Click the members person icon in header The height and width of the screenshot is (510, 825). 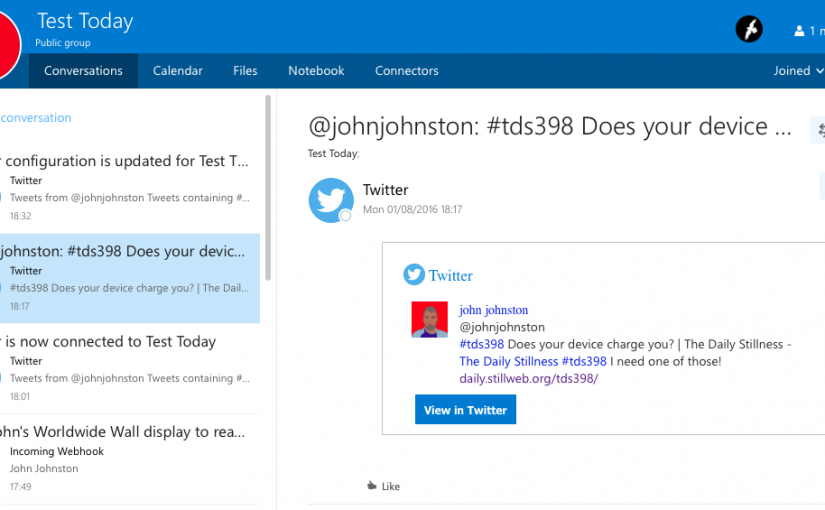pyautogui.click(x=799, y=31)
